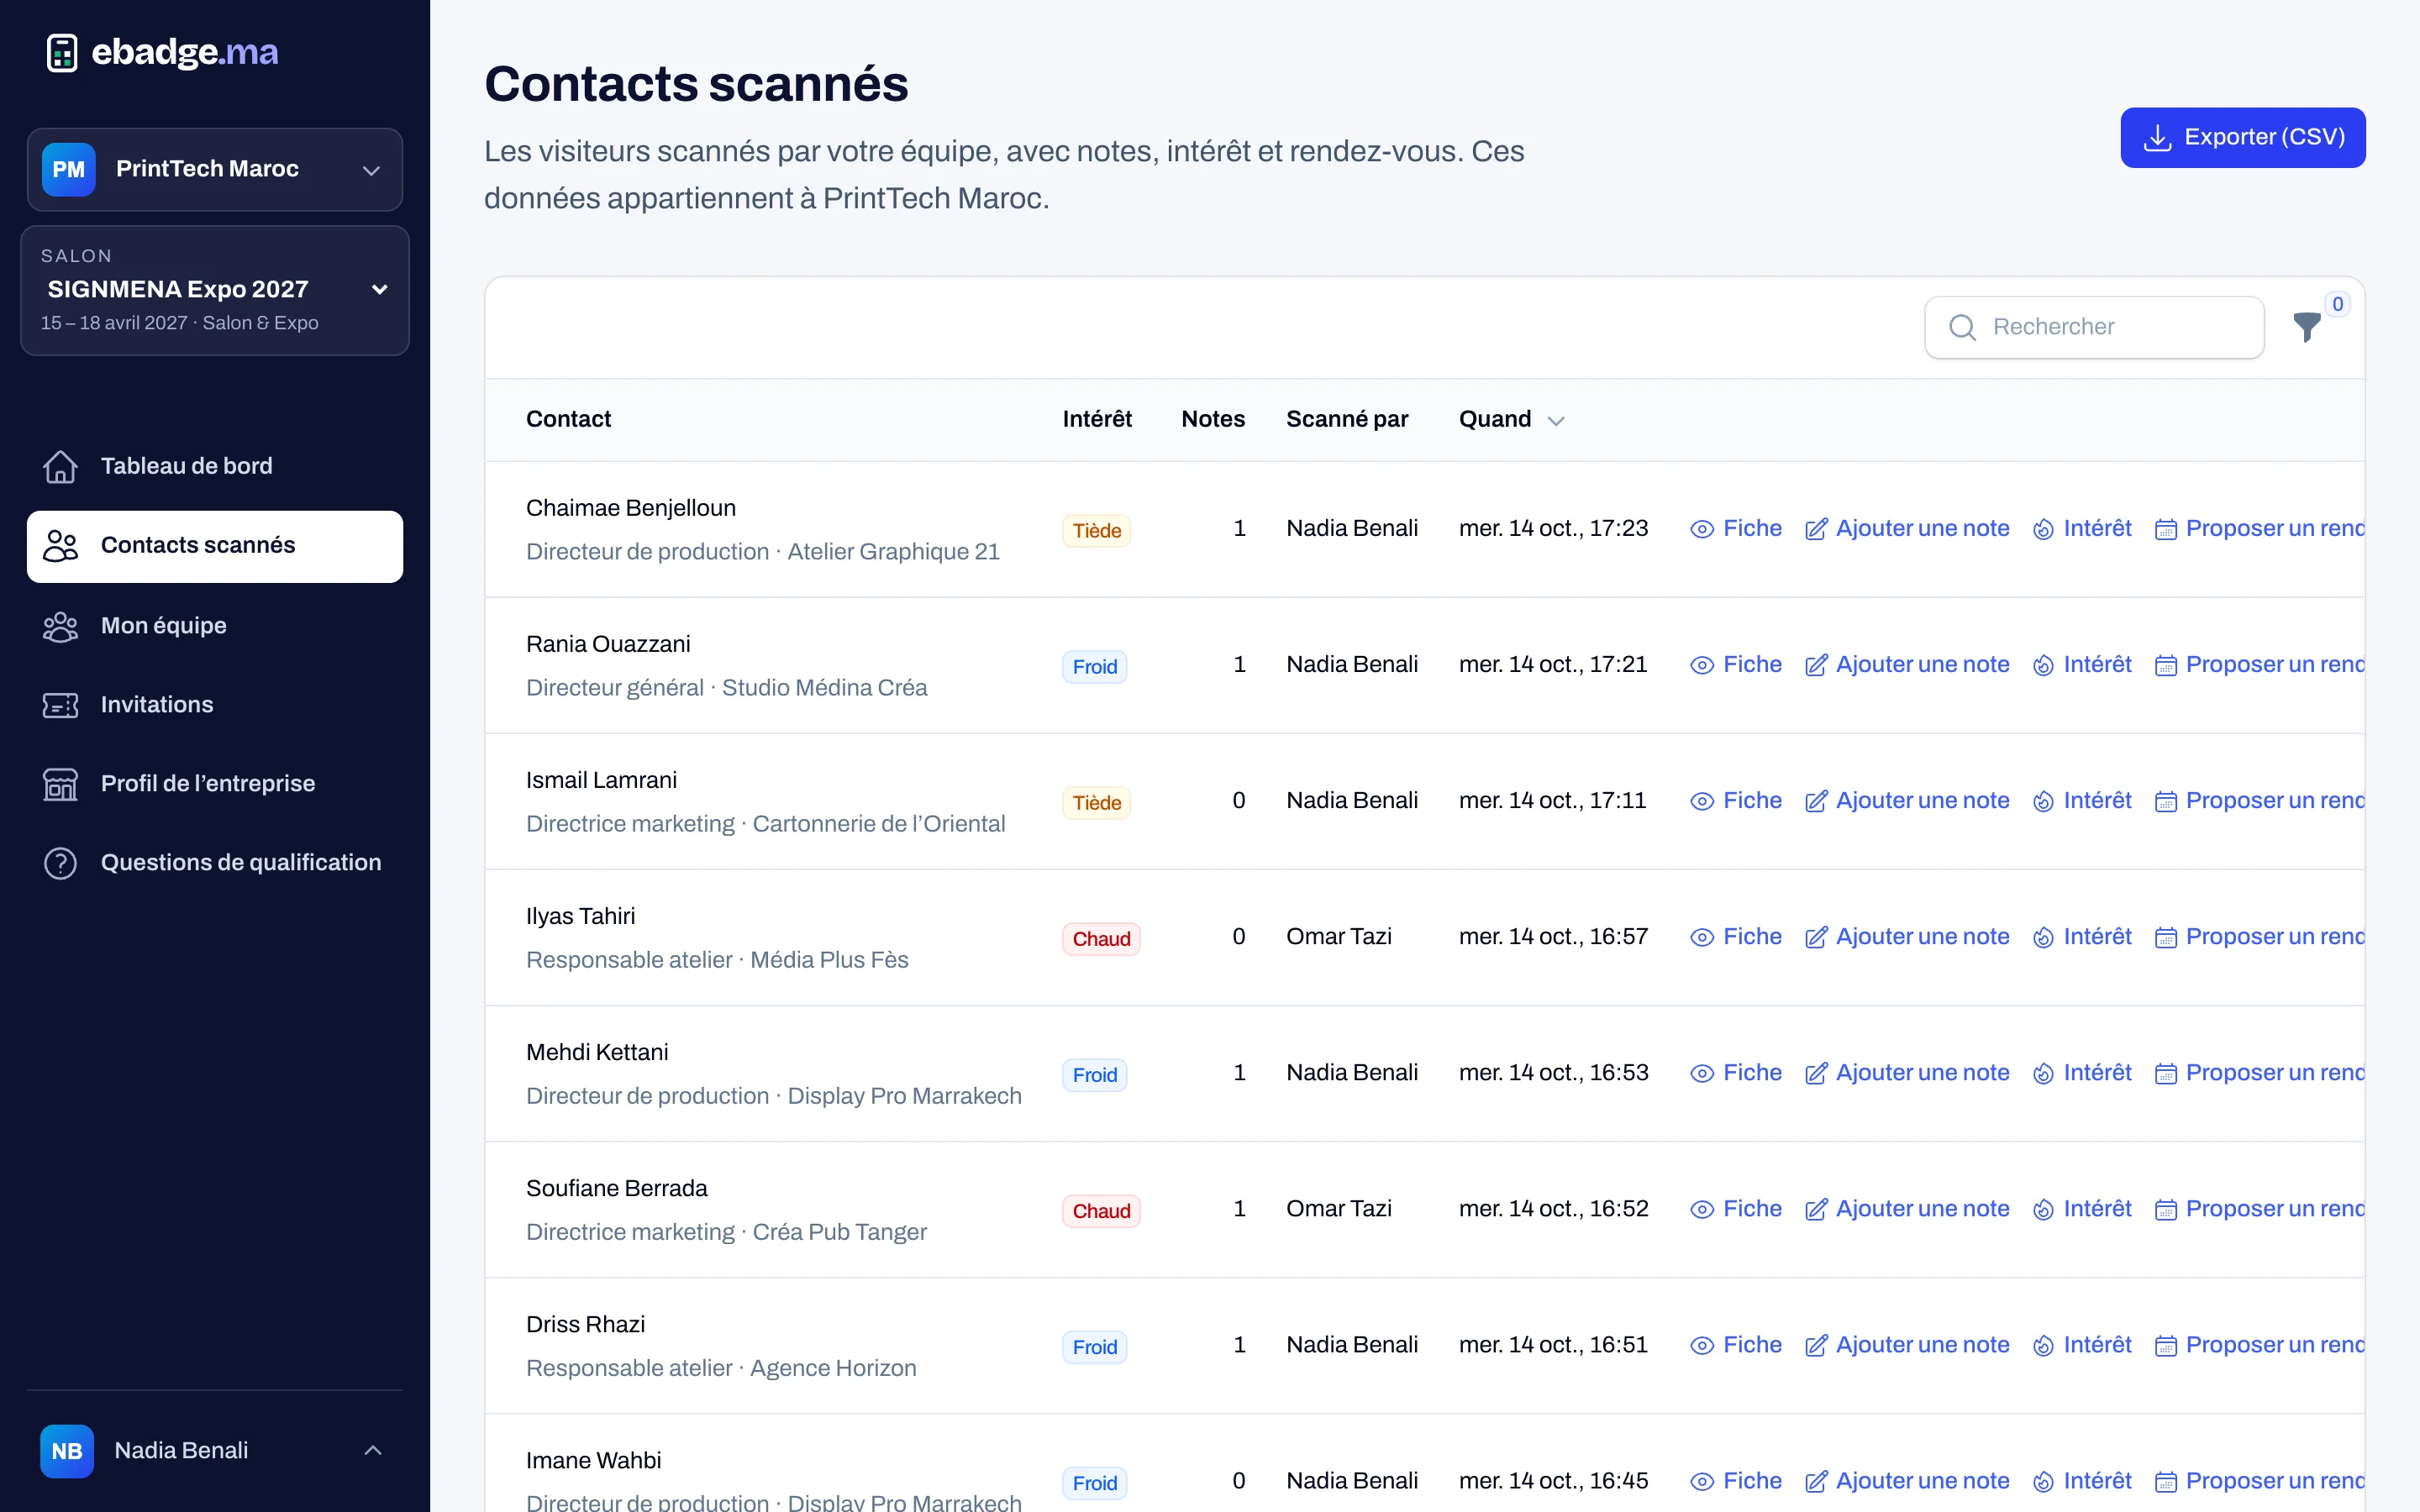
Task: Click the Scanné par column header
Action: 1347,419
